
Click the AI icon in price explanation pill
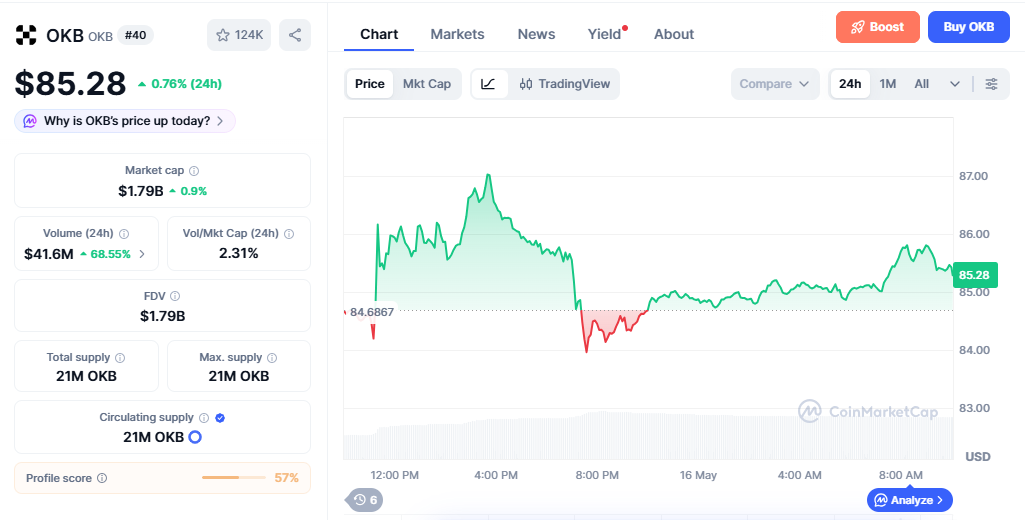point(29,121)
